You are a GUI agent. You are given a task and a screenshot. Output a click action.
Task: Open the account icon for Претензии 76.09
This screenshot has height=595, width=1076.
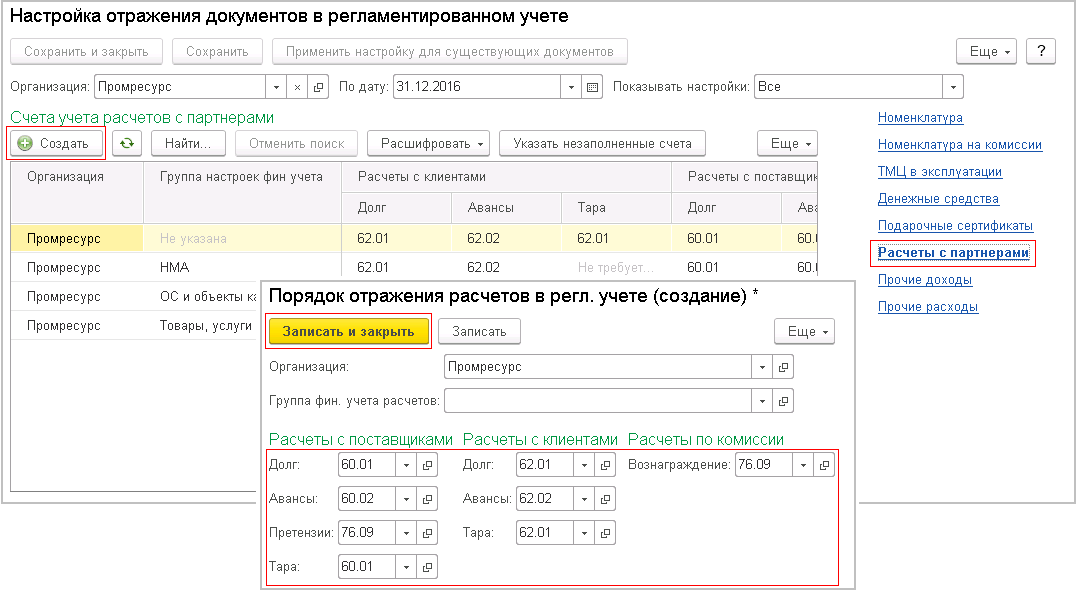pyautogui.click(x=427, y=533)
